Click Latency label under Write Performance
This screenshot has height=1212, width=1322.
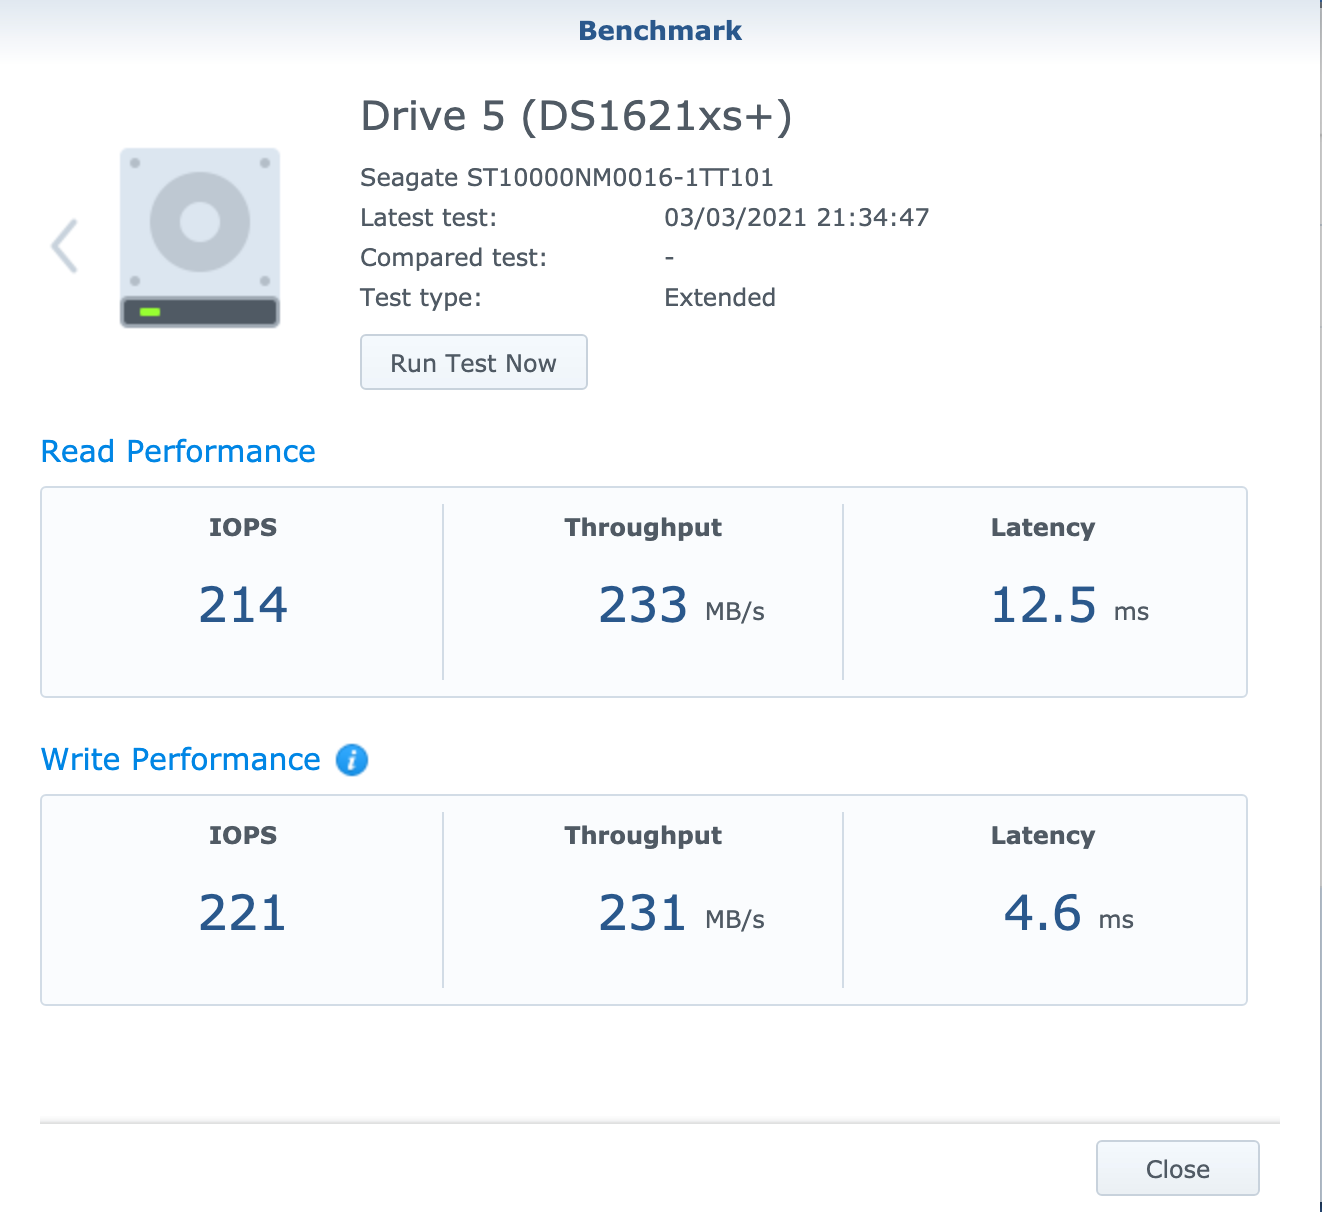tap(1043, 836)
